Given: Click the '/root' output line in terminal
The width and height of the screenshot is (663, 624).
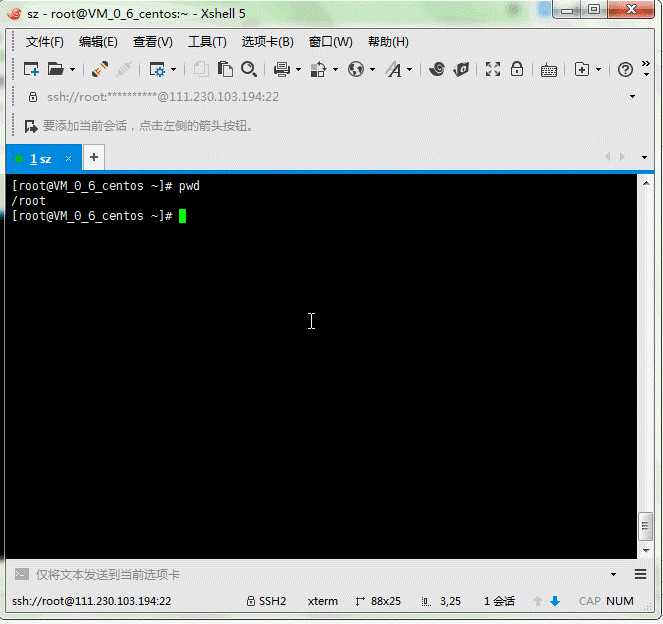Looking at the screenshot, I should [28, 200].
